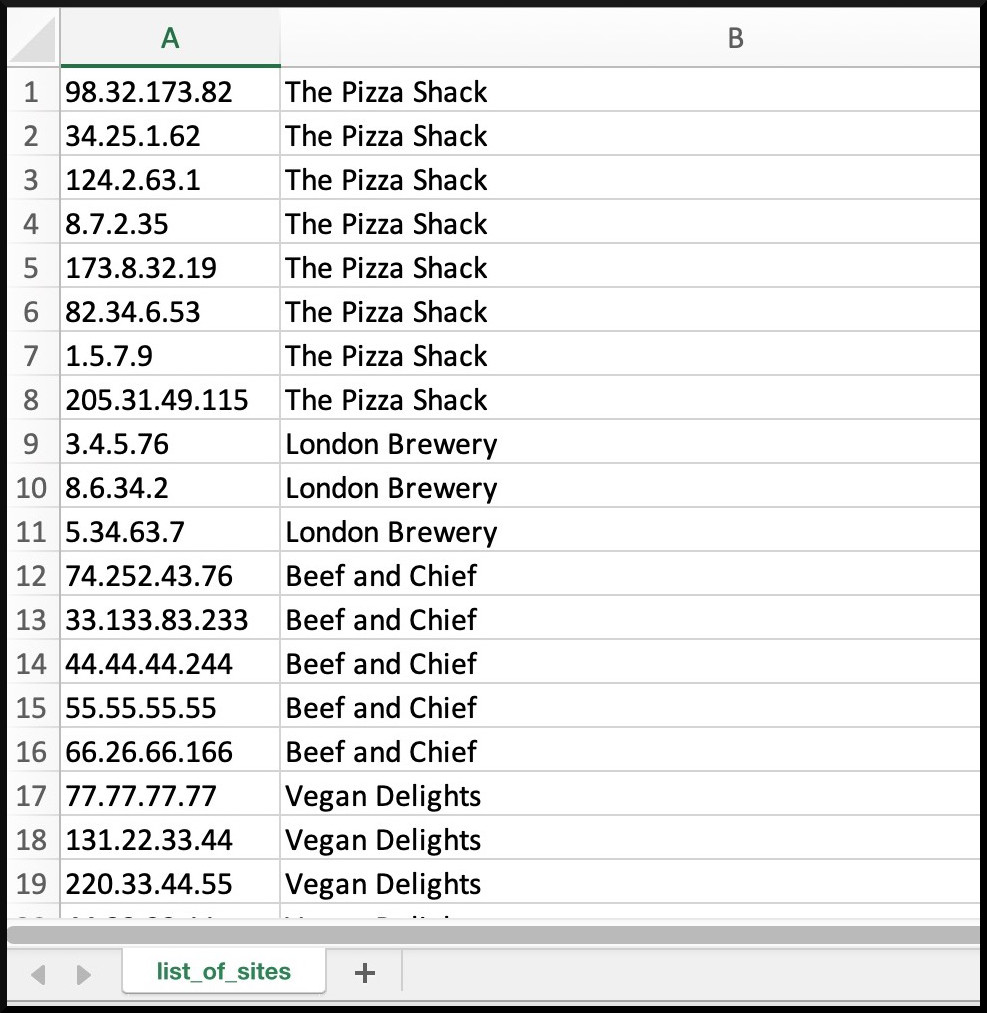
Task: Select row 12 header
Action: (33, 575)
